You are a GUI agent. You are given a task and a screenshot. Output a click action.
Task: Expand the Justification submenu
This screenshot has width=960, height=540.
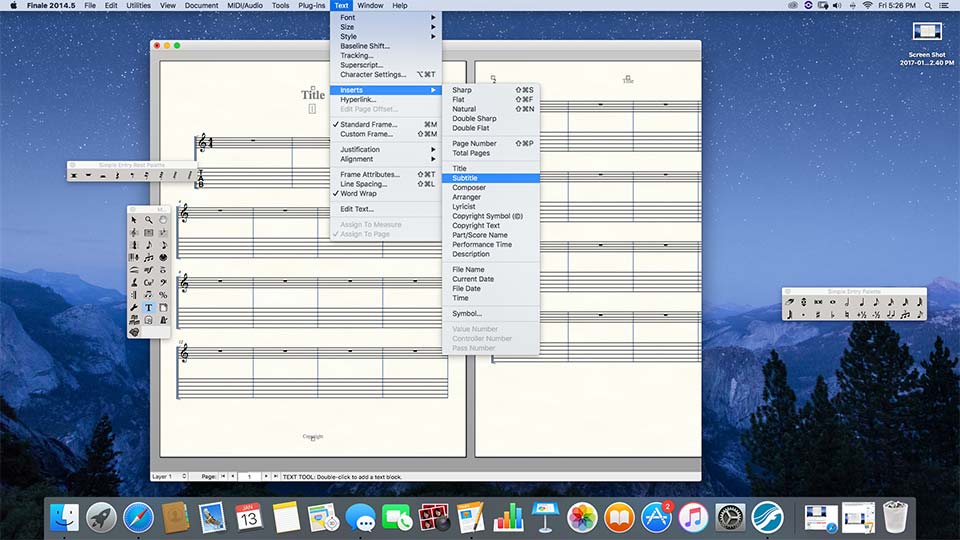click(x=386, y=149)
